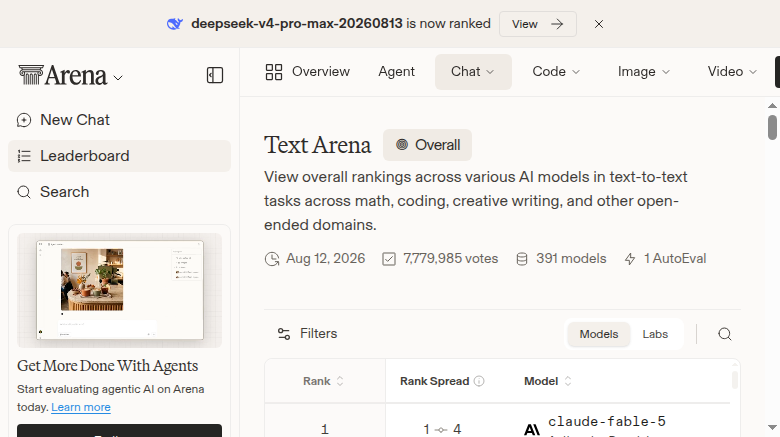Open the Filters panel
Image resolution: width=780 pixels, height=437 pixels.
click(x=307, y=333)
